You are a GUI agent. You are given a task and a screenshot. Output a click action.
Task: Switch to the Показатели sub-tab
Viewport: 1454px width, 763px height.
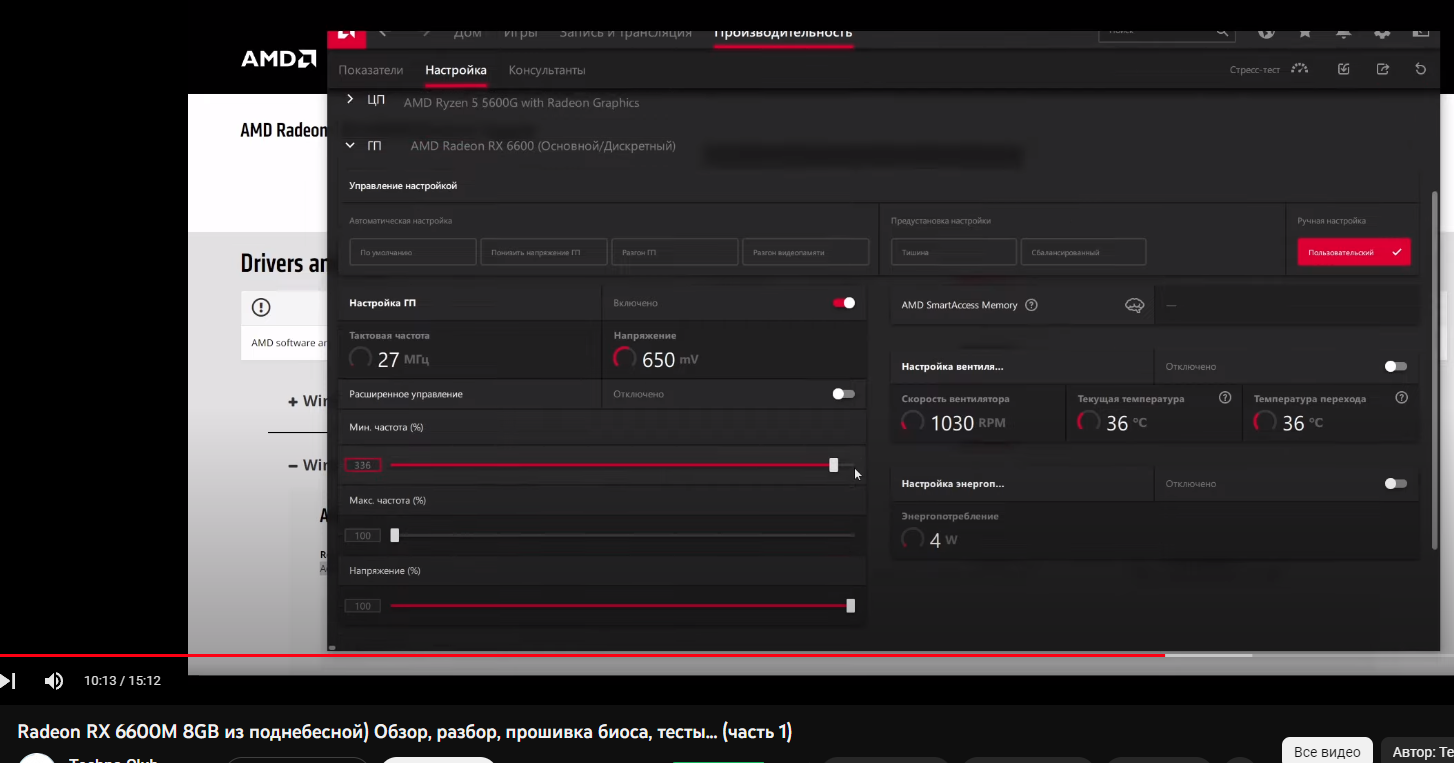click(x=371, y=70)
